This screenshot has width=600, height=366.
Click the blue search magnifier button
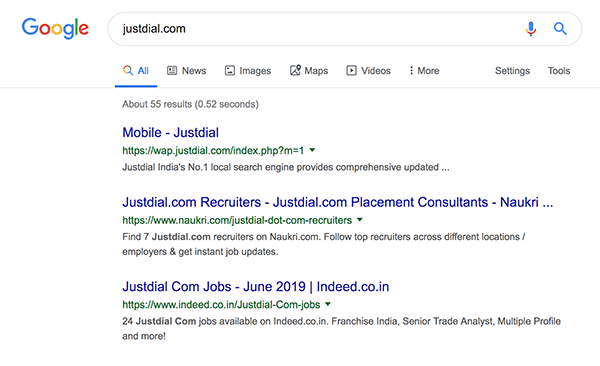coord(560,29)
